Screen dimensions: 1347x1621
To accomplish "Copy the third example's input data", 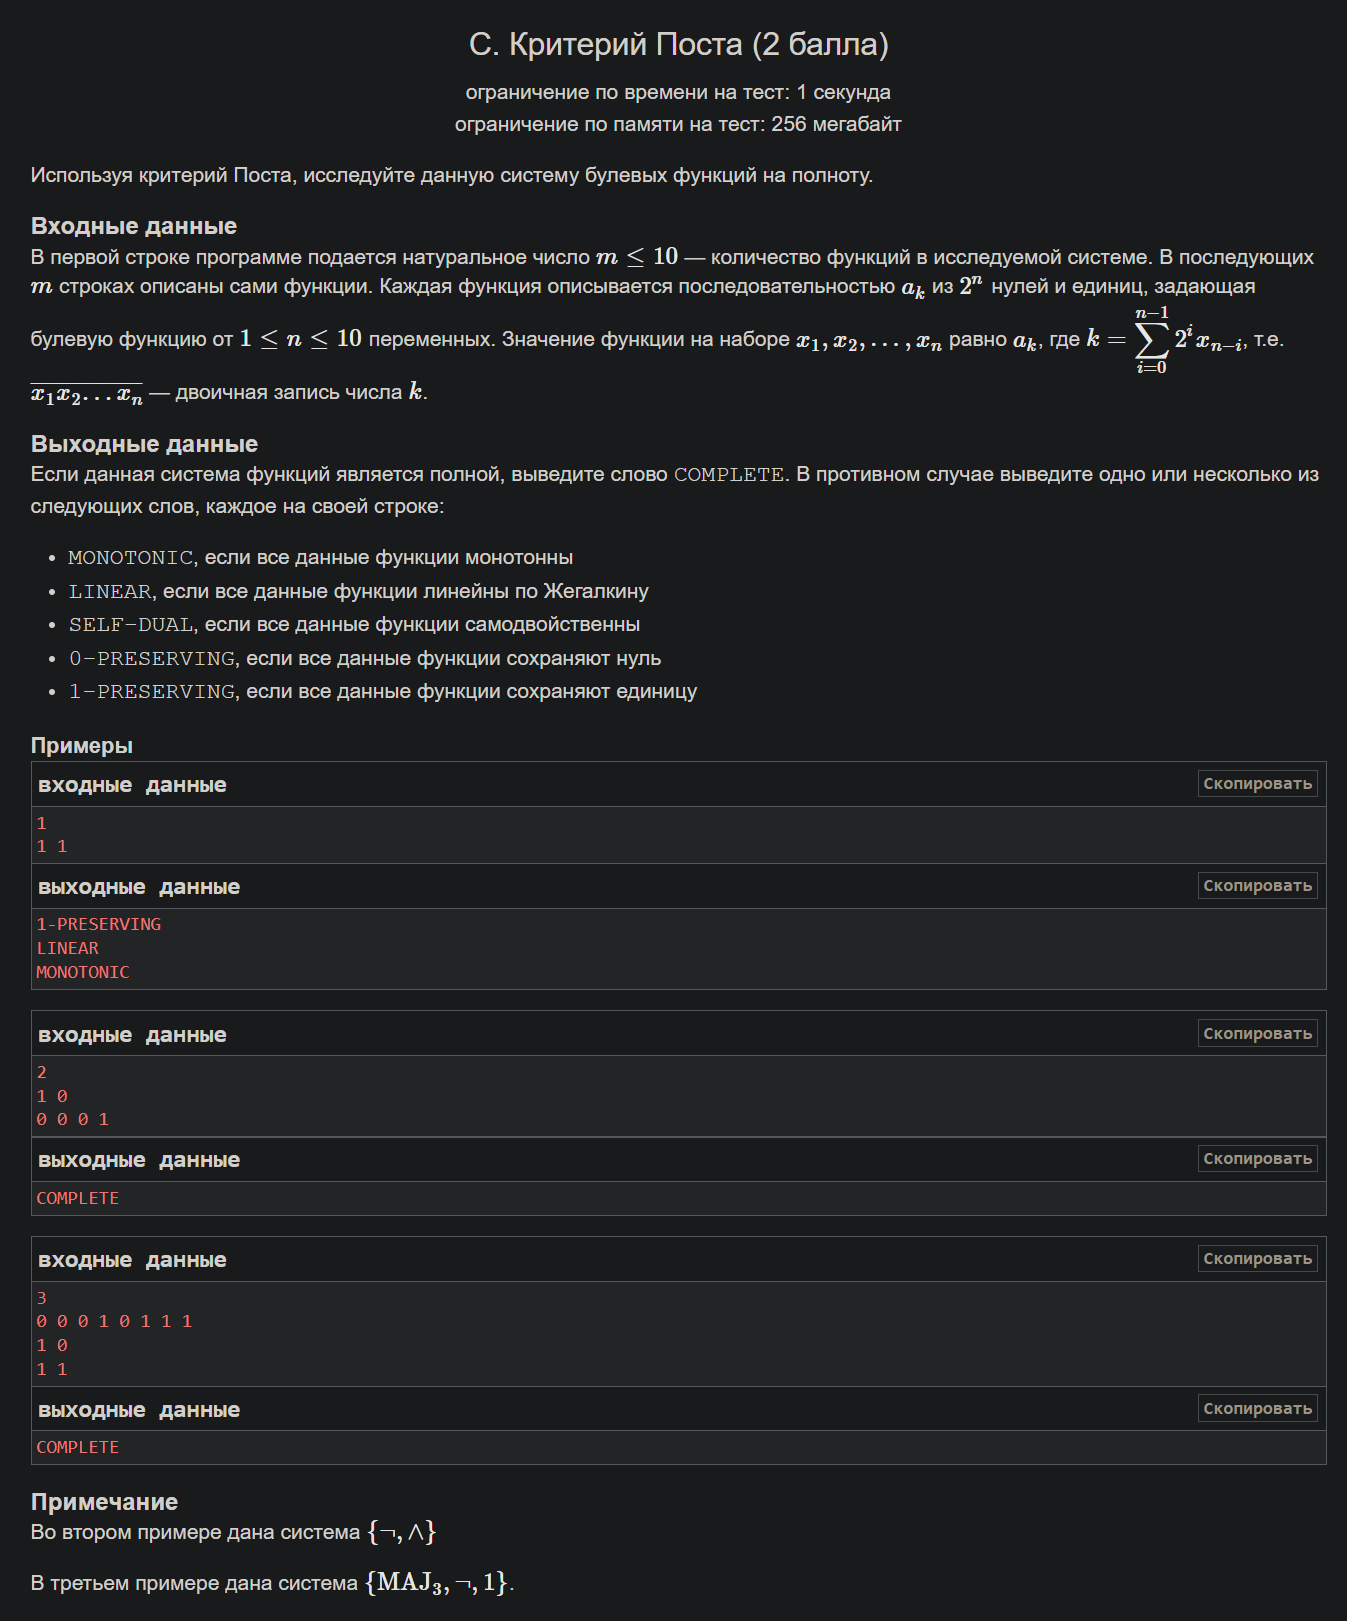I will pos(1257,1259).
